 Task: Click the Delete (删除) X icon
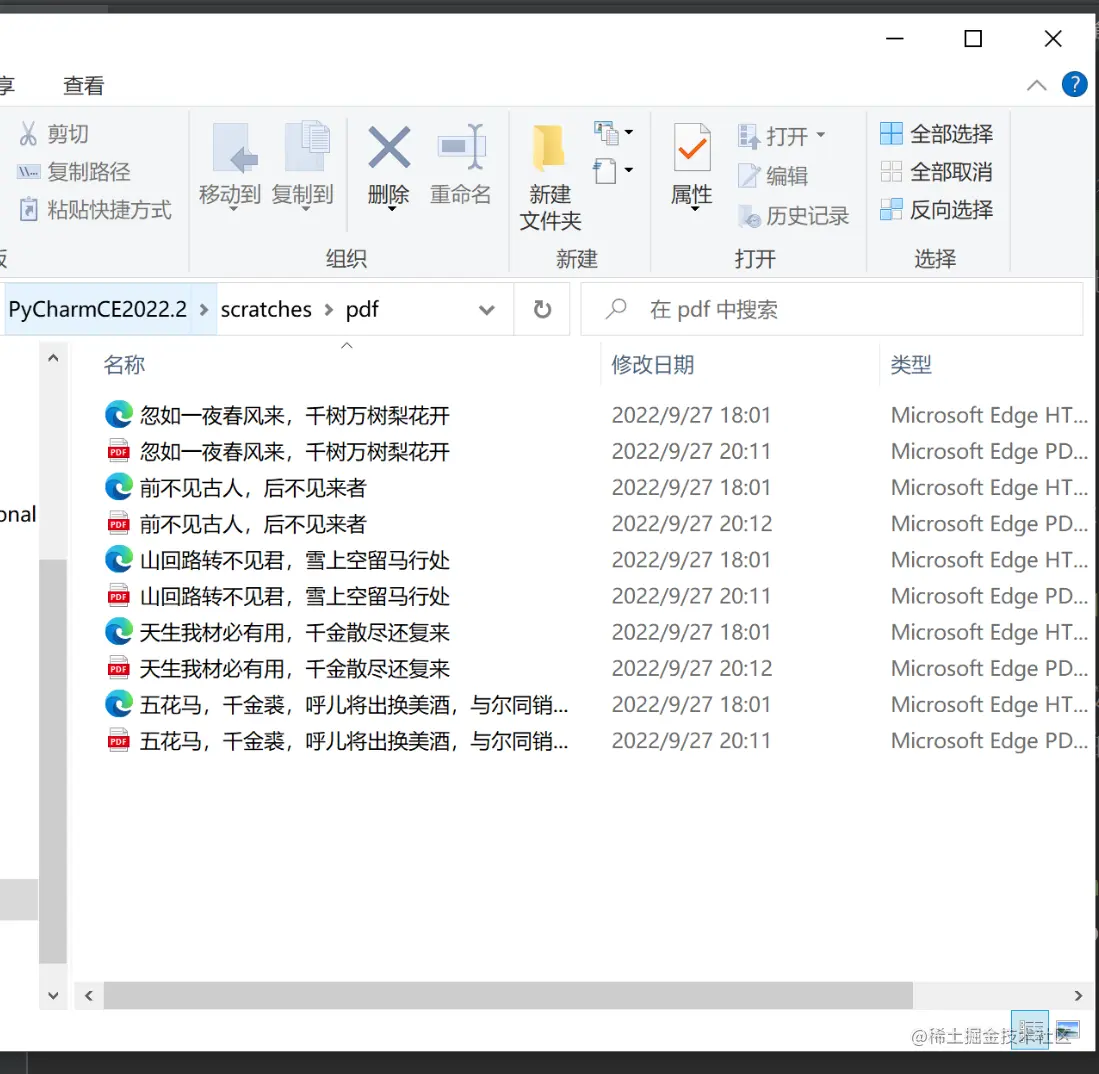pyautogui.click(x=389, y=147)
